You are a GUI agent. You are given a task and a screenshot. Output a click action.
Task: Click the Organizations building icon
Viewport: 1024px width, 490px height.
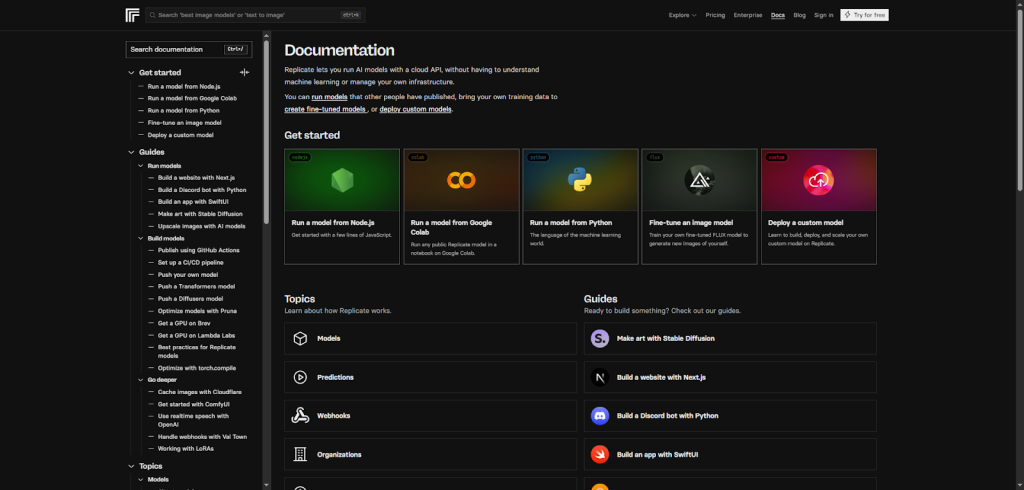tap(299, 454)
